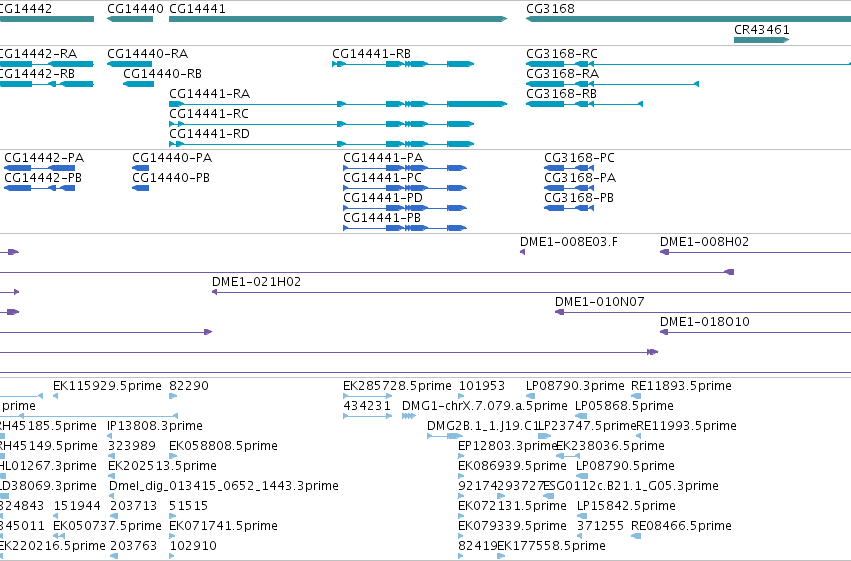Select clone DME1-008E03.F

coord(522,252)
